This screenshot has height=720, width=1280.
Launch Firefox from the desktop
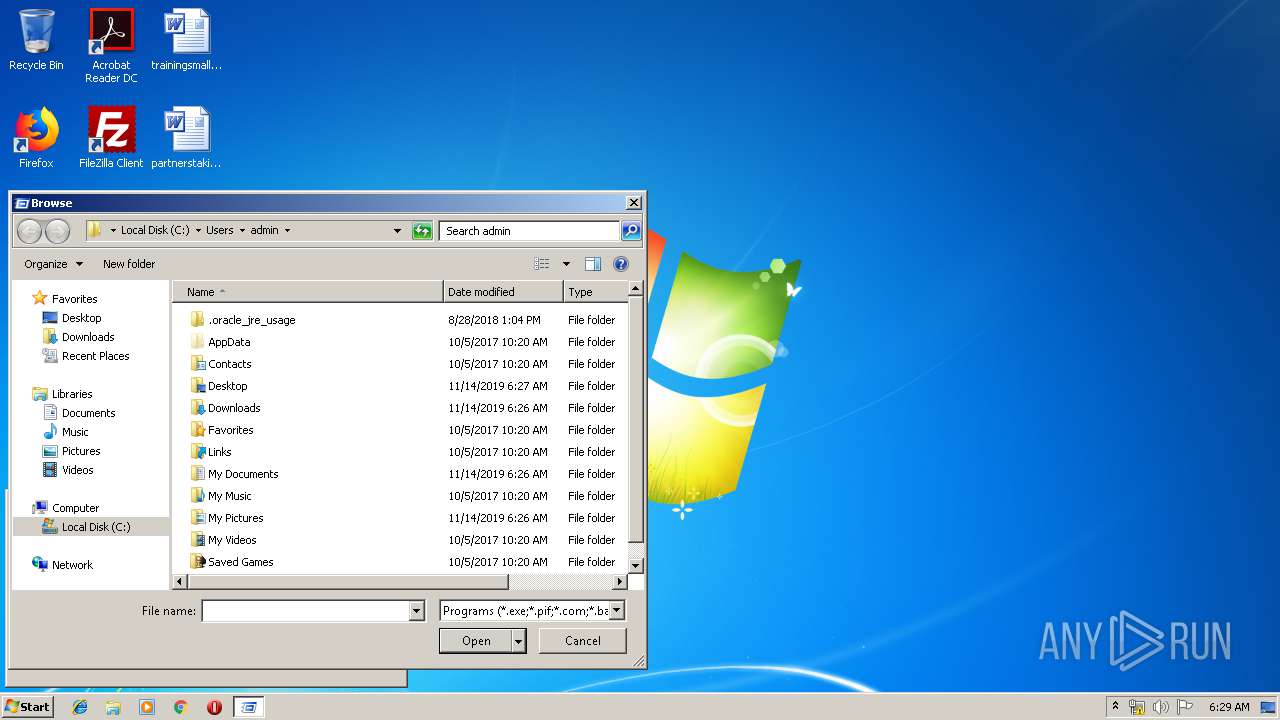pos(36,138)
